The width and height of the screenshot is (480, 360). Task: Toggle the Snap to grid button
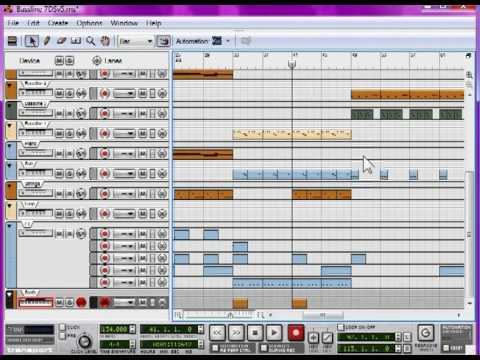click(x=164, y=41)
